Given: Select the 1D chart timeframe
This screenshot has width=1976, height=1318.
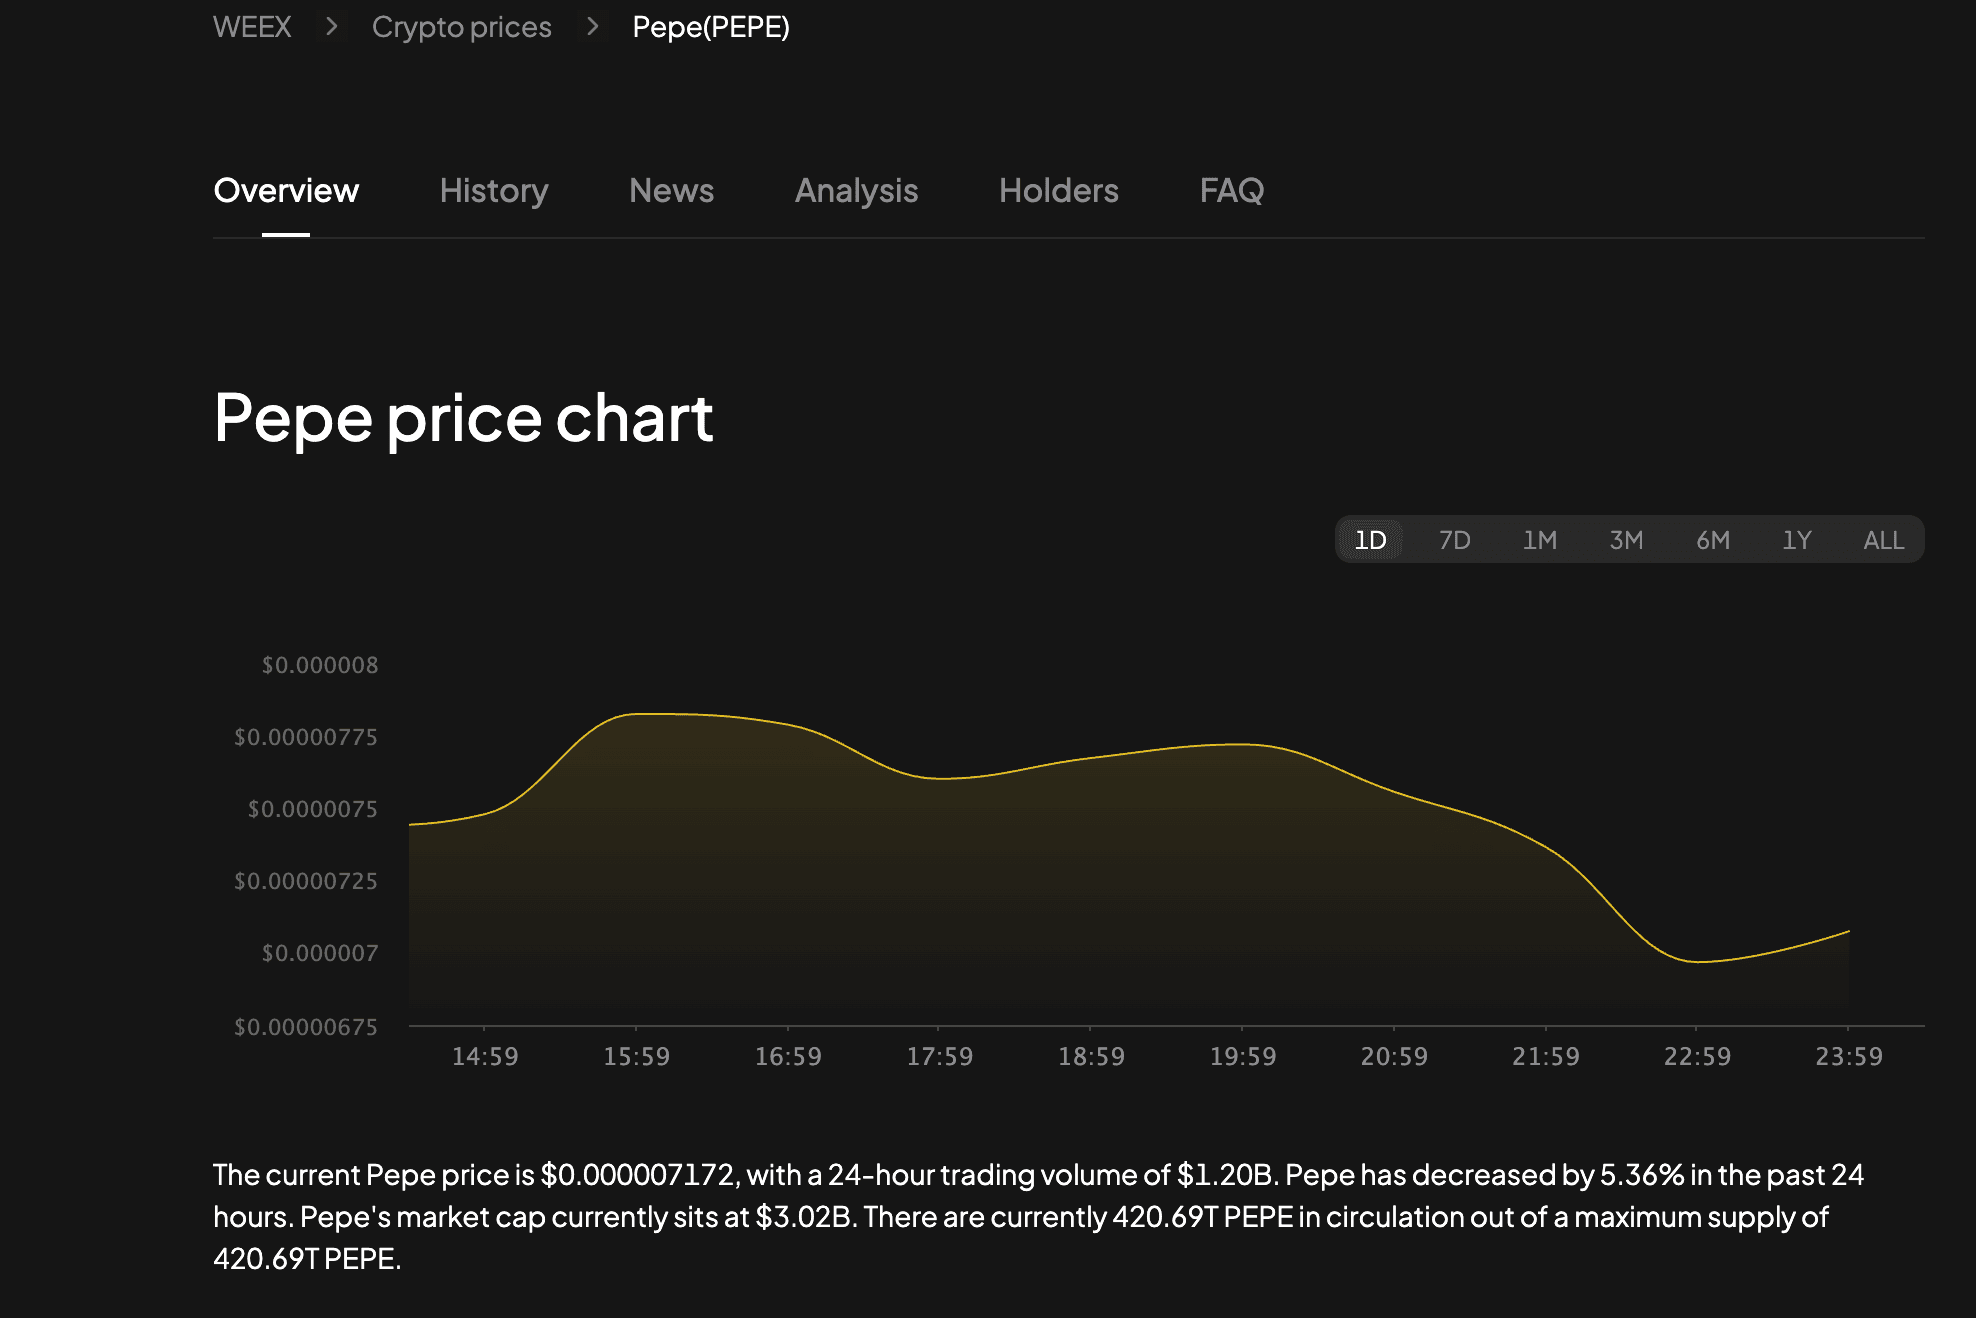Looking at the screenshot, I should (1369, 540).
